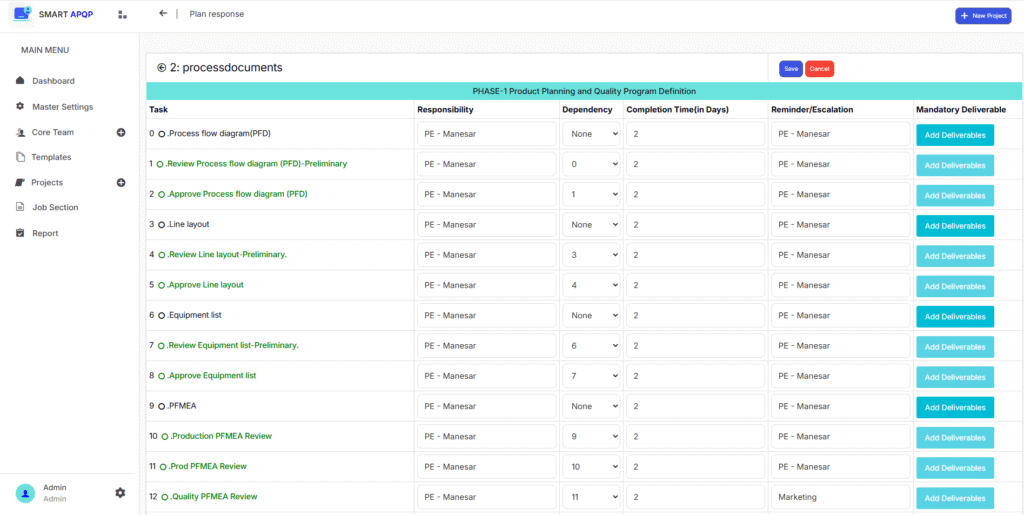Viewport: 1024px width, 515px height.
Task: Click plus icon next to Projects
Action: coord(121,183)
